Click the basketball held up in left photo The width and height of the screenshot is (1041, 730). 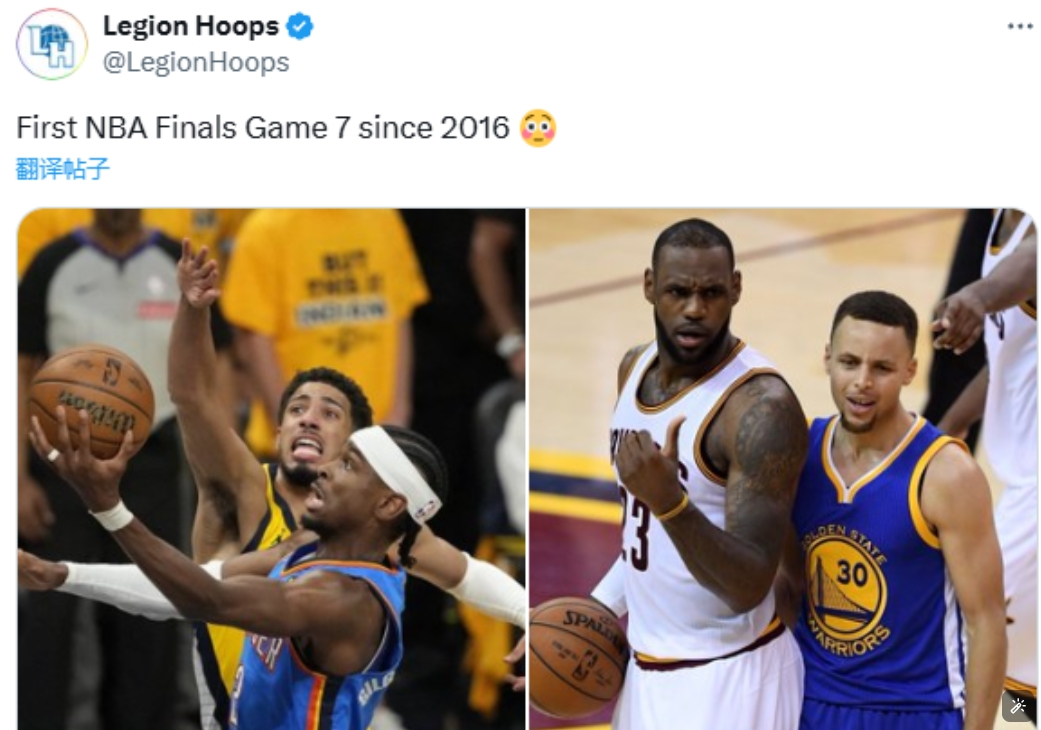[92, 400]
